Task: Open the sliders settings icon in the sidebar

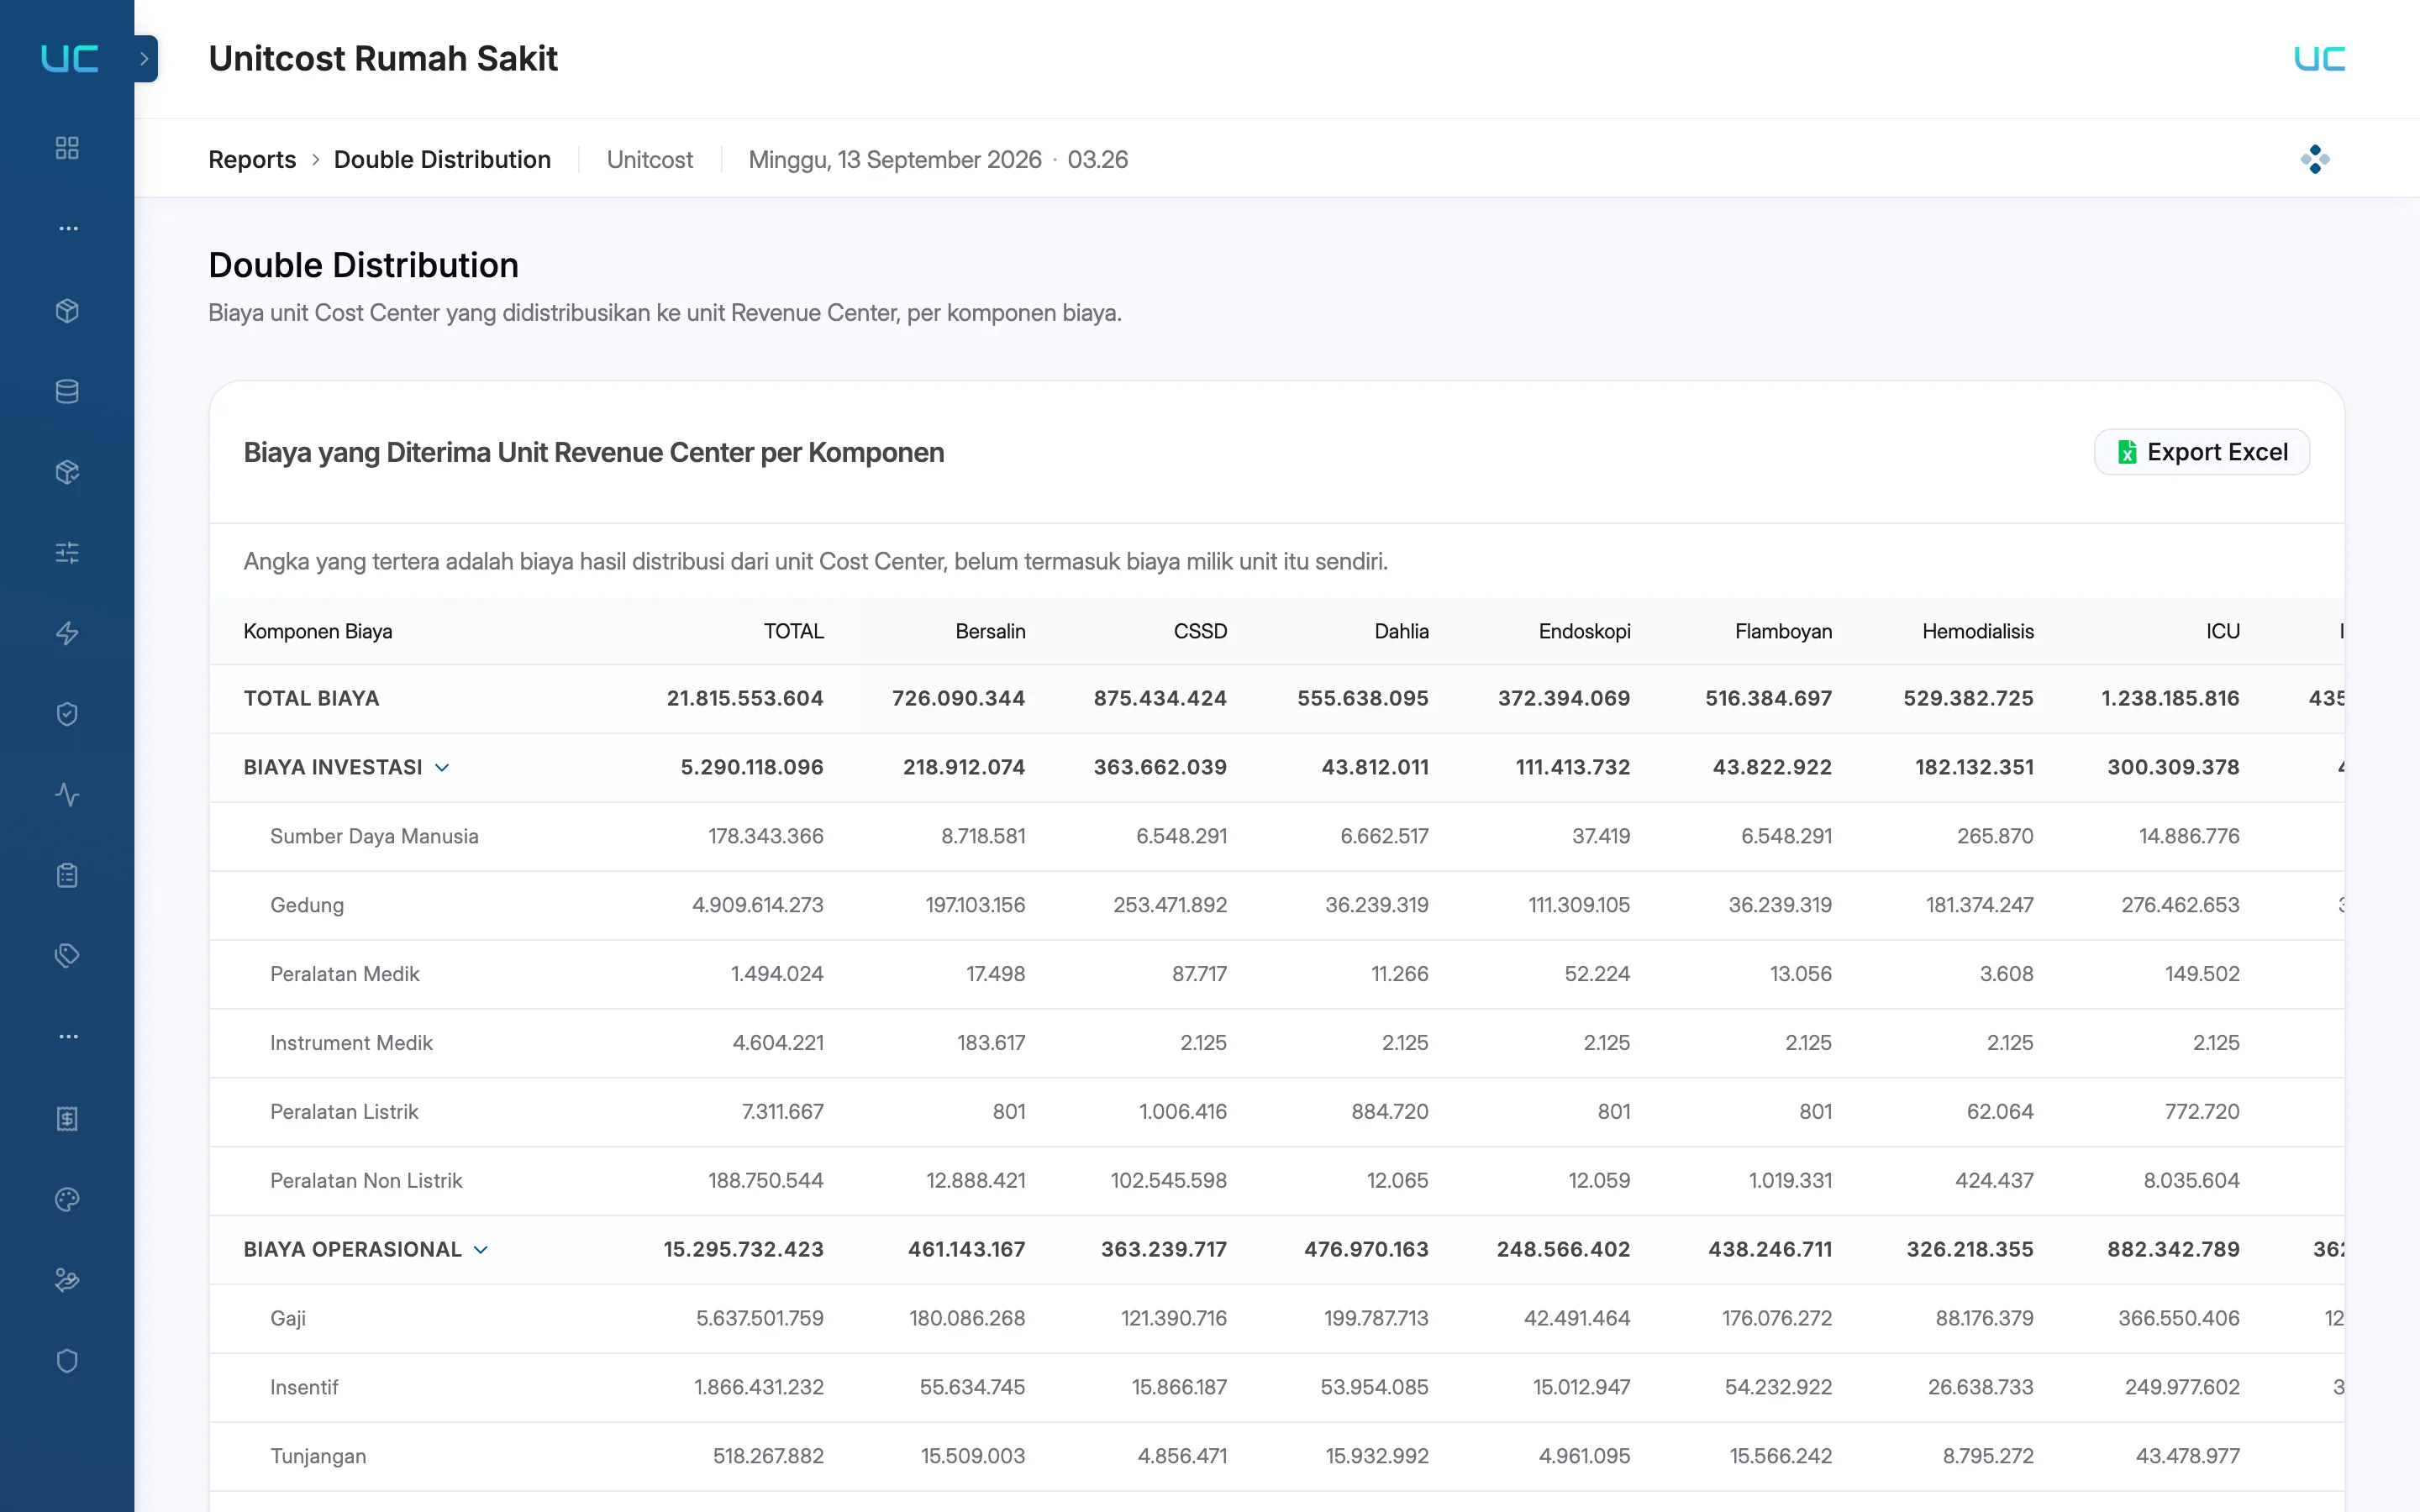Action: [67, 553]
